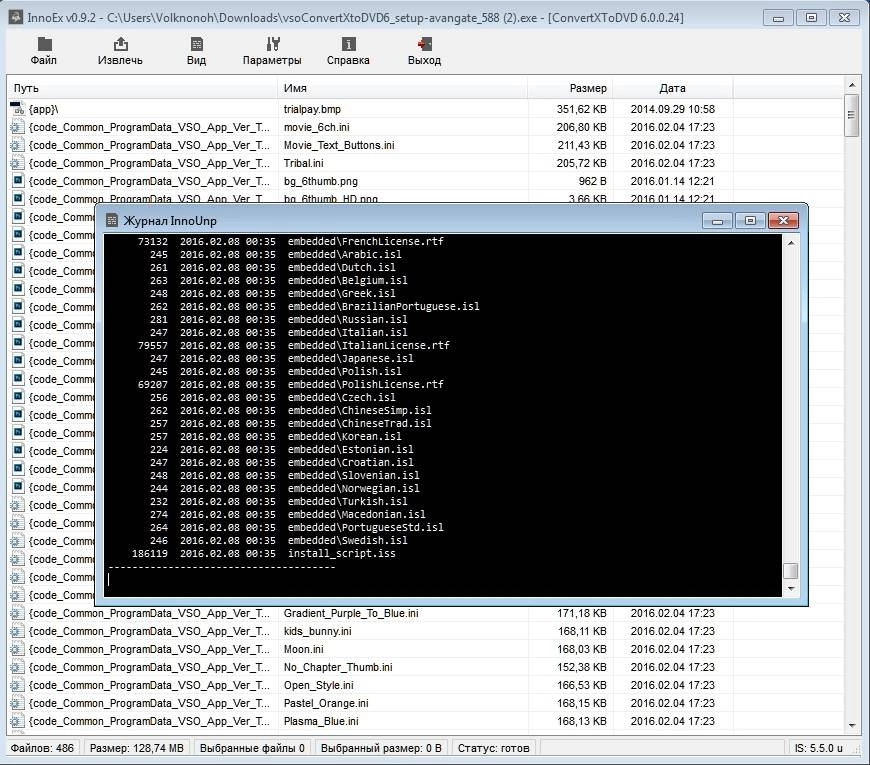Select the Gradient_Purple_To_Blue.ini file name

coord(351,613)
